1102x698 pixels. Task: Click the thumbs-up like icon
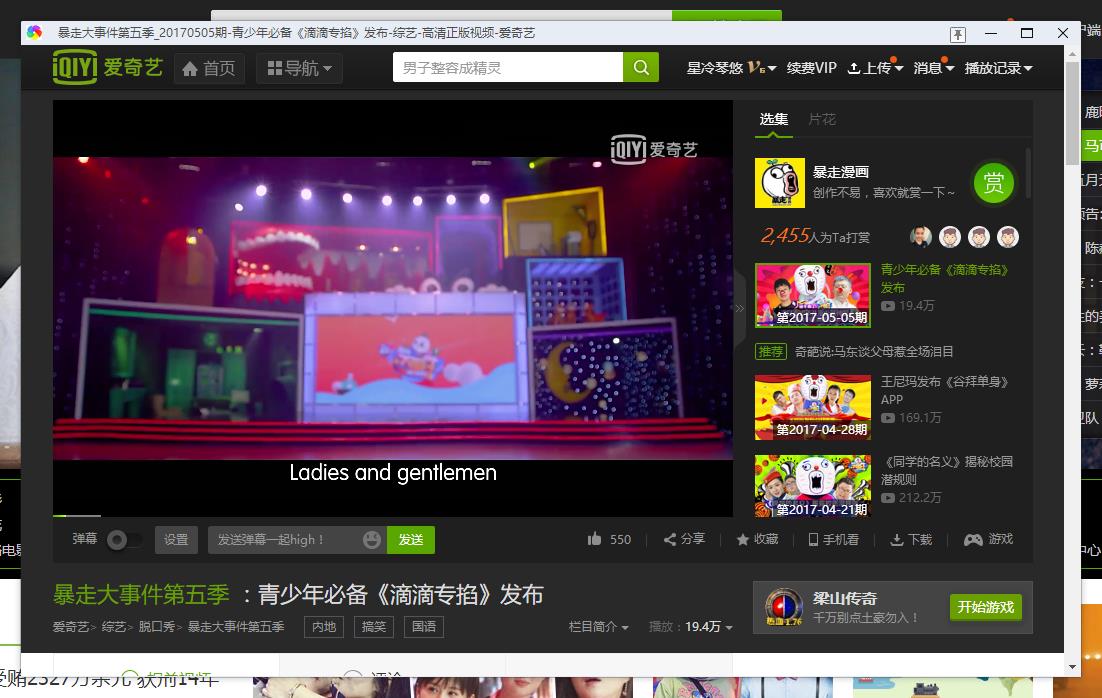(x=595, y=539)
